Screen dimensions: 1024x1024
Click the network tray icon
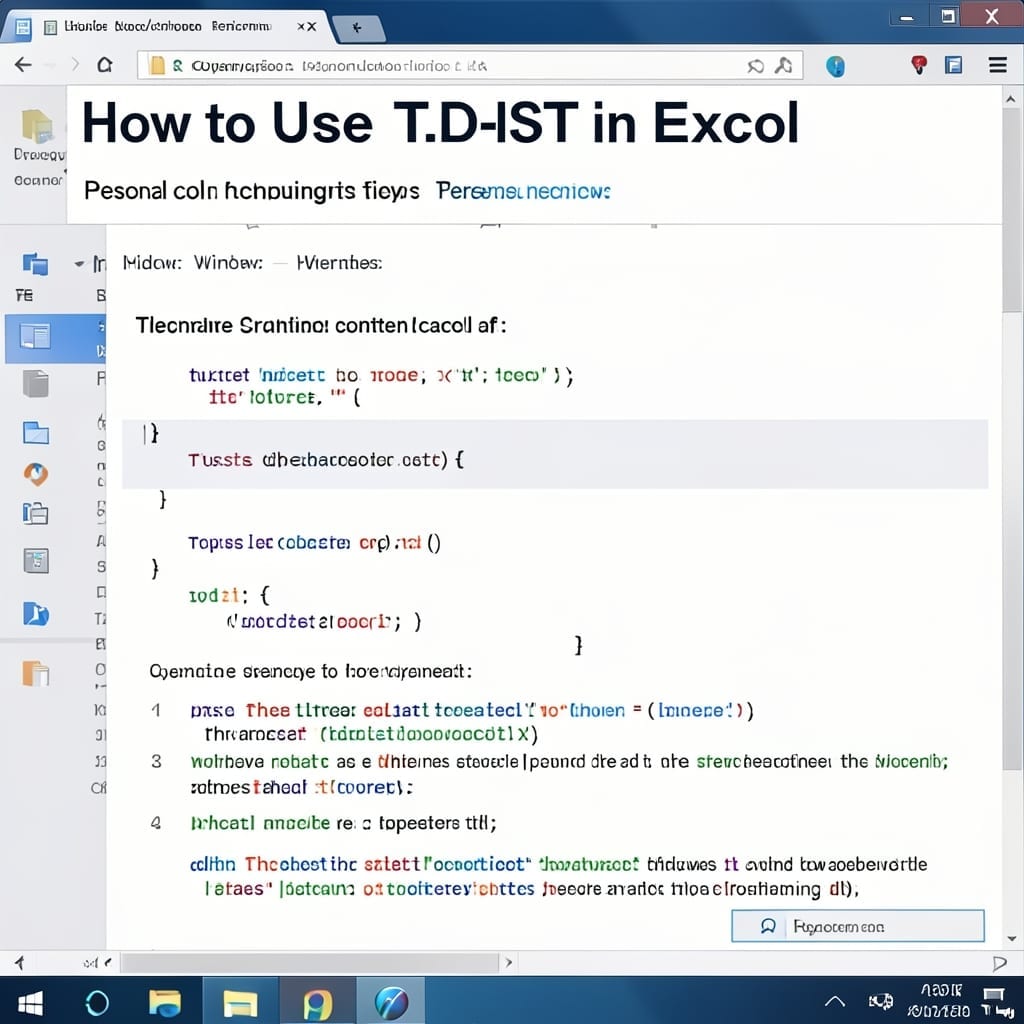880,1001
